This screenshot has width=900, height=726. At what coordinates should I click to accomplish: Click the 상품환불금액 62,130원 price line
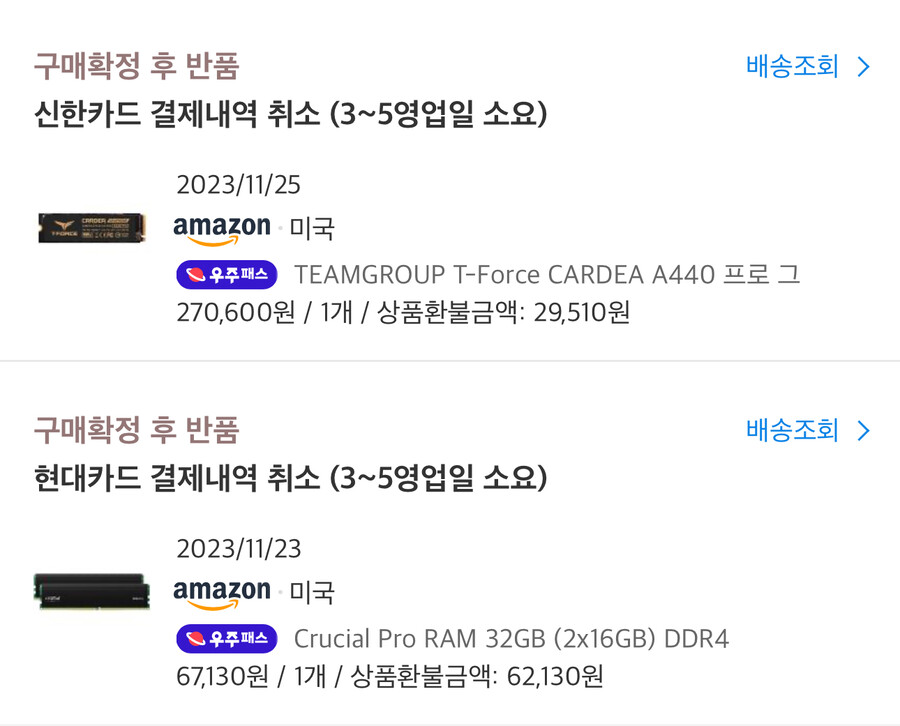(x=390, y=677)
